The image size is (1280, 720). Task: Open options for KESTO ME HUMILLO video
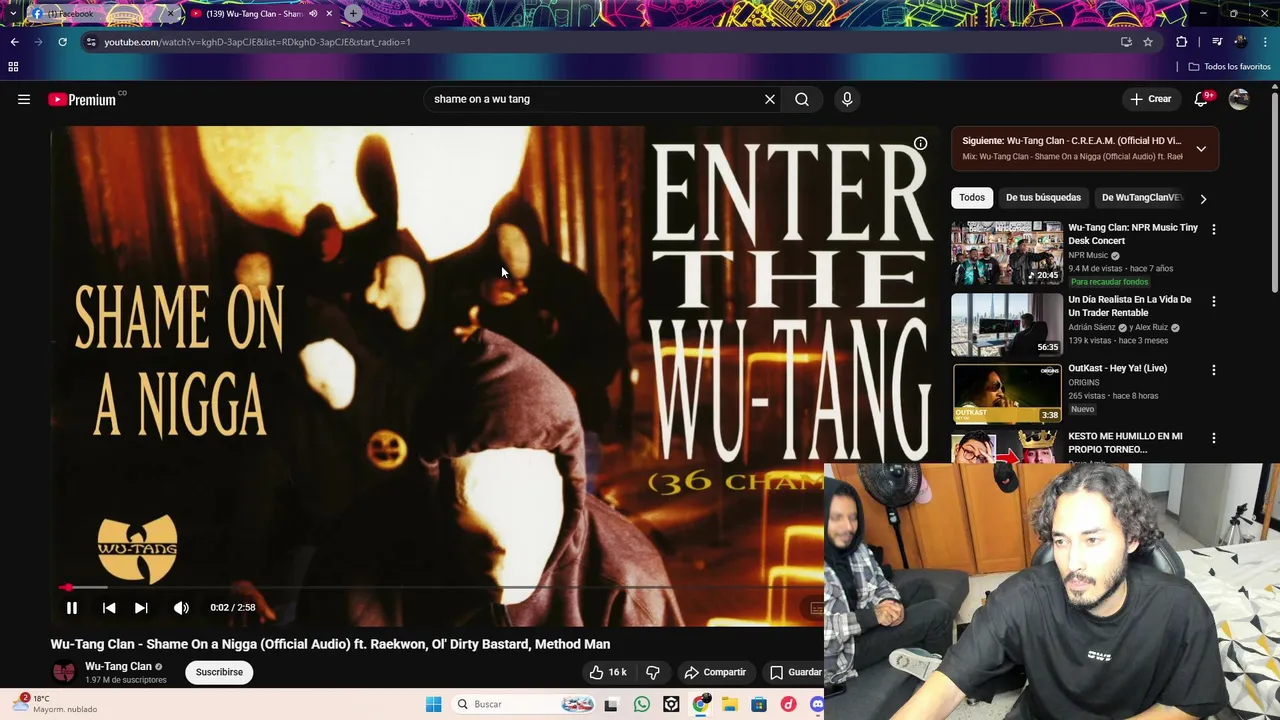(1214, 438)
